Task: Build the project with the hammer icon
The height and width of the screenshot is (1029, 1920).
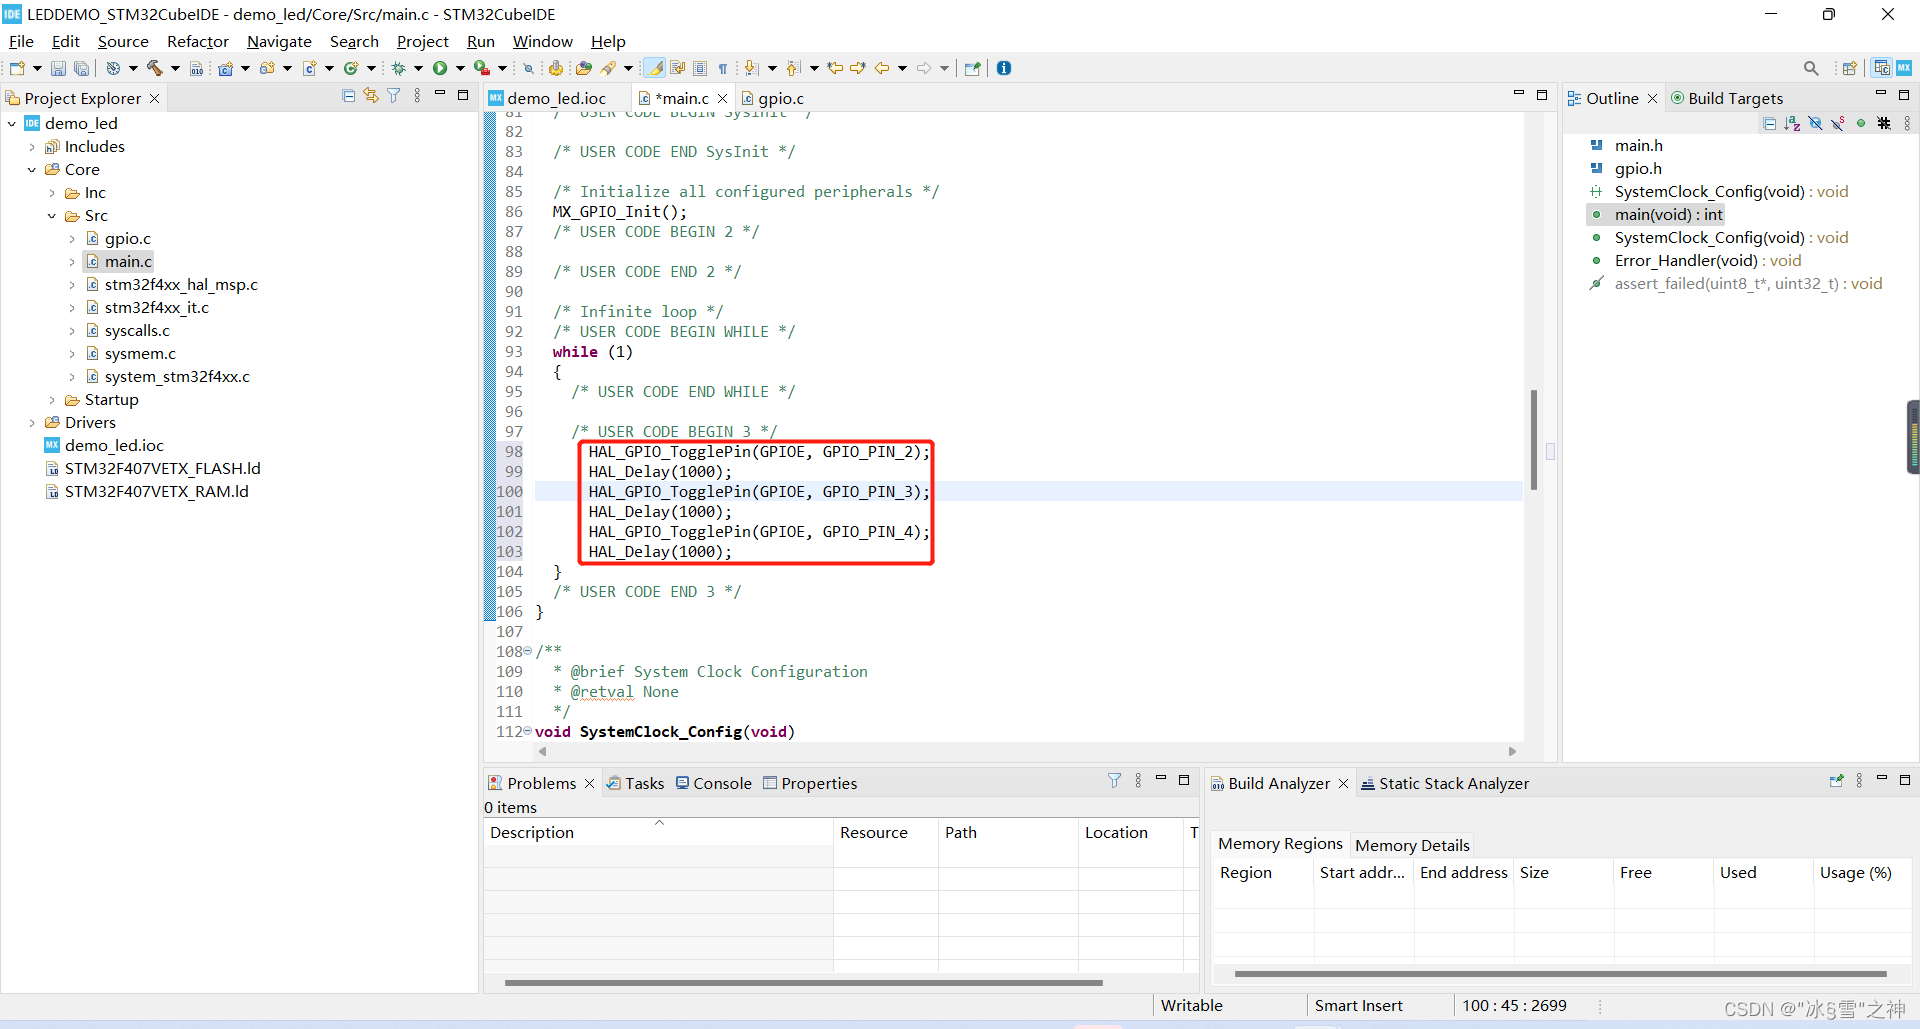Action: point(154,68)
